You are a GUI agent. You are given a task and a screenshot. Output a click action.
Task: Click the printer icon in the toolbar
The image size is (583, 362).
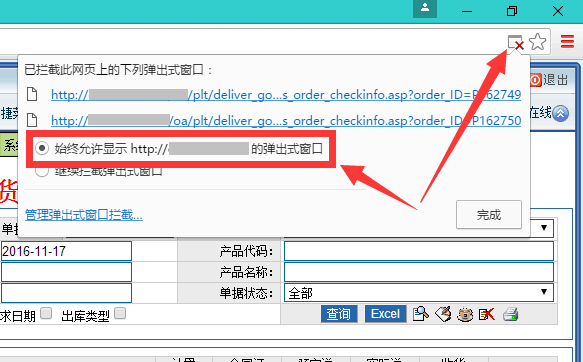click(x=510, y=314)
